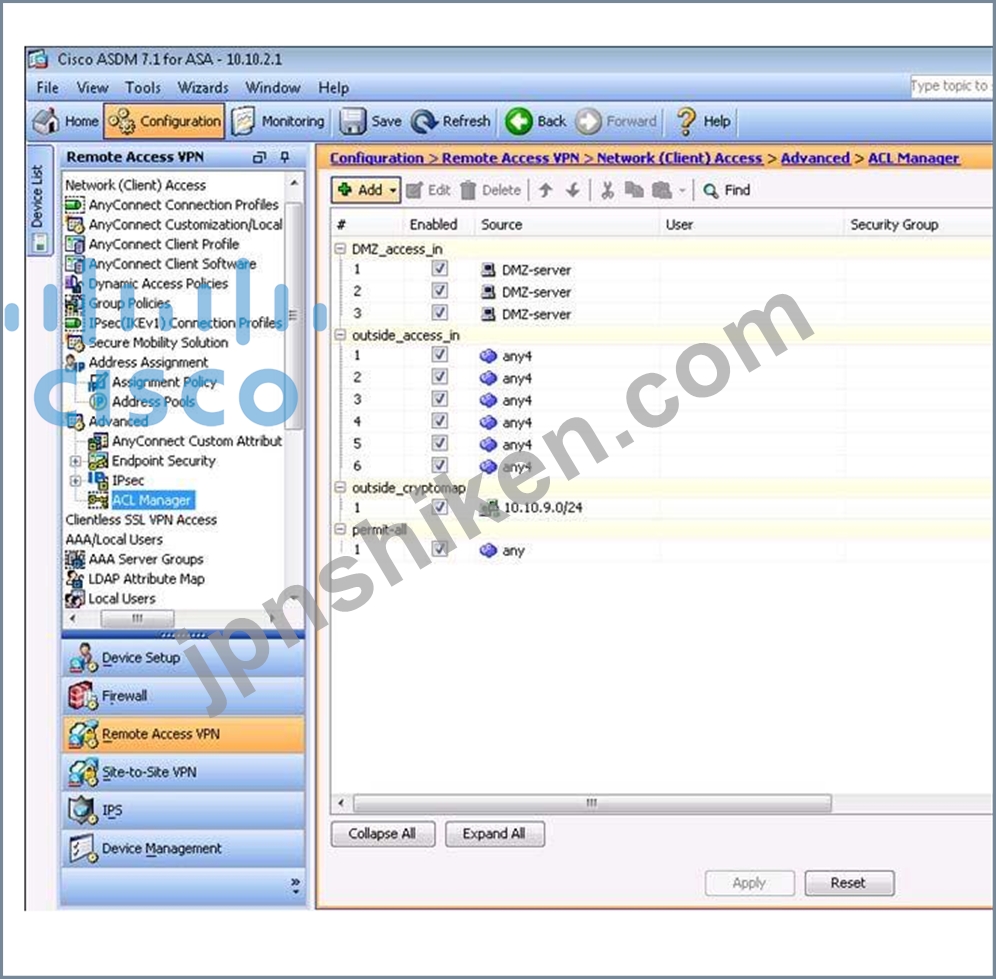Toggle Enabled checkbox for DMZ_access_in rule 1
Viewport: 996px width, 979px height.
tap(439, 269)
